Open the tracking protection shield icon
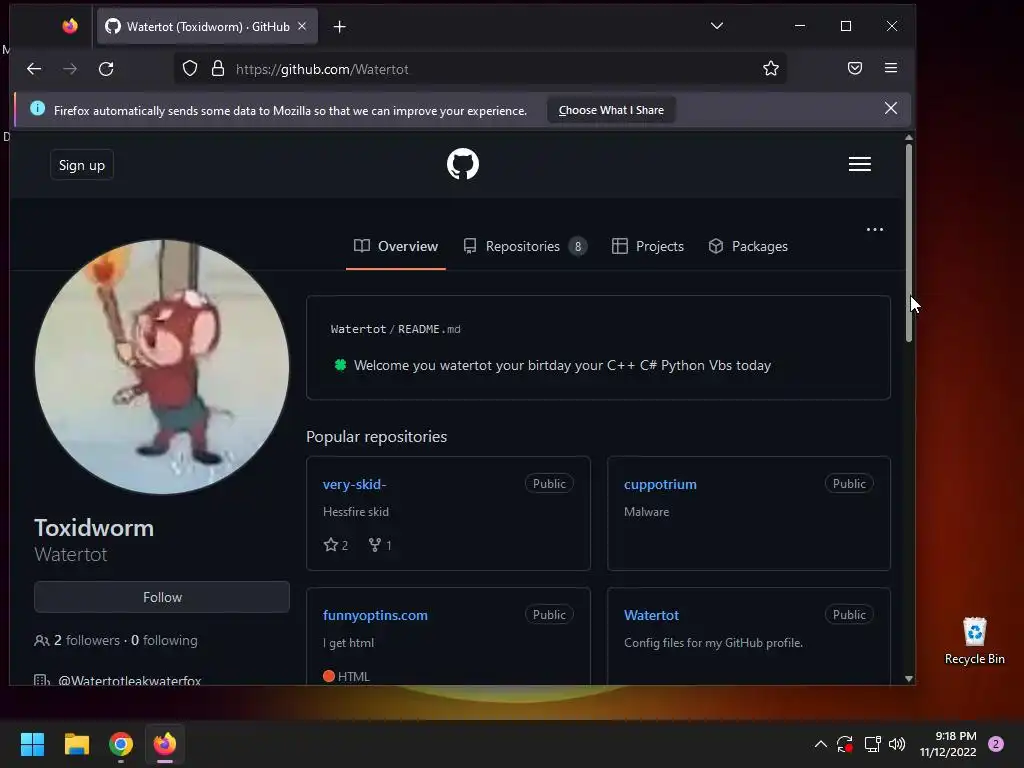This screenshot has height=768, width=1024. click(x=189, y=69)
